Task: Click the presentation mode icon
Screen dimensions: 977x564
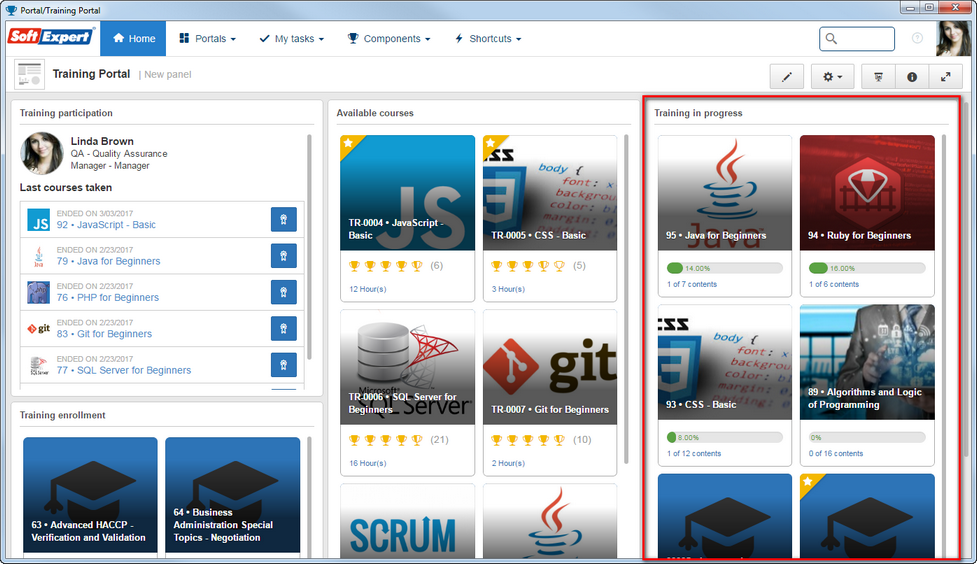Action: pyautogui.click(x=879, y=77)
